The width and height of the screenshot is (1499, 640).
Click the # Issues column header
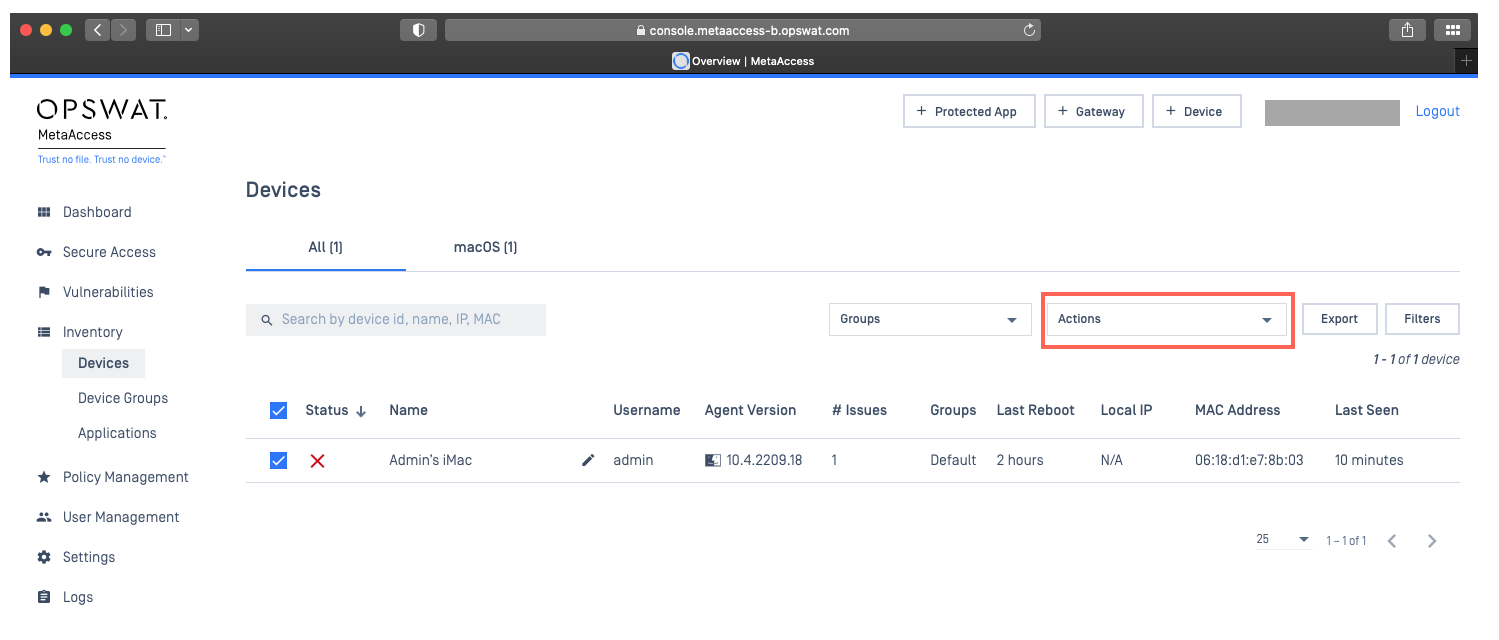859,410
